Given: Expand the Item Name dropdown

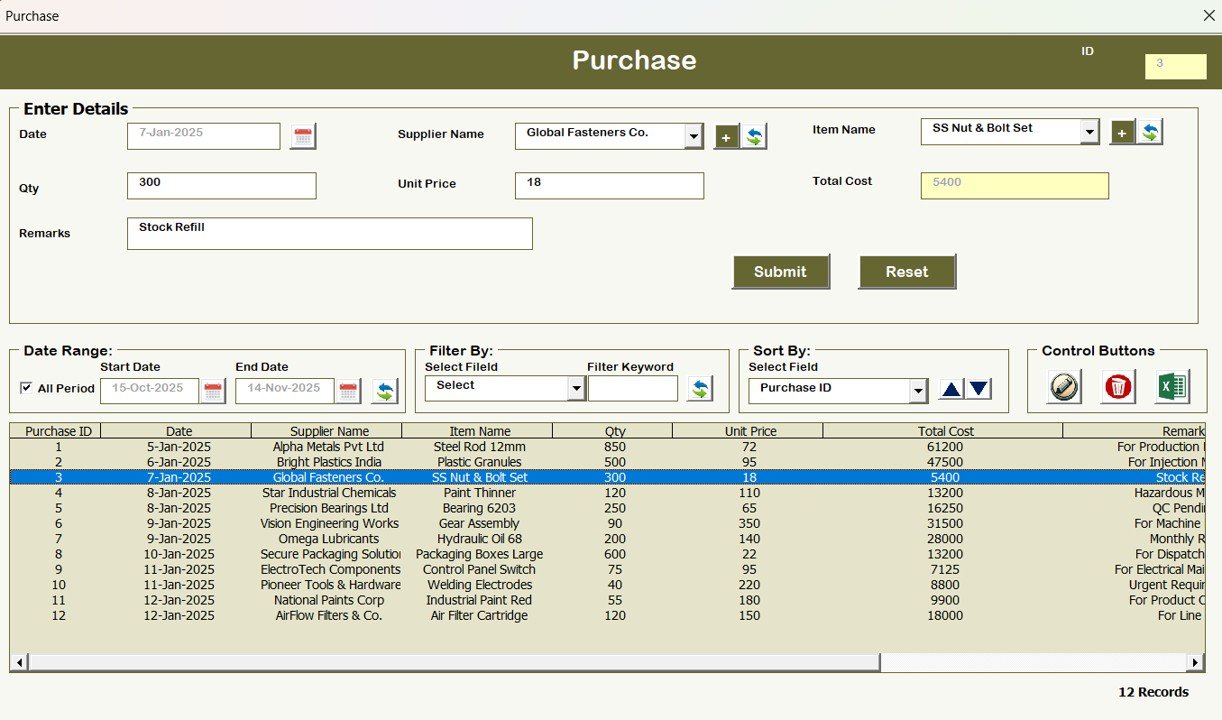Looking at the screenshot, I should pyautogui.click(x=1090, y=131).
